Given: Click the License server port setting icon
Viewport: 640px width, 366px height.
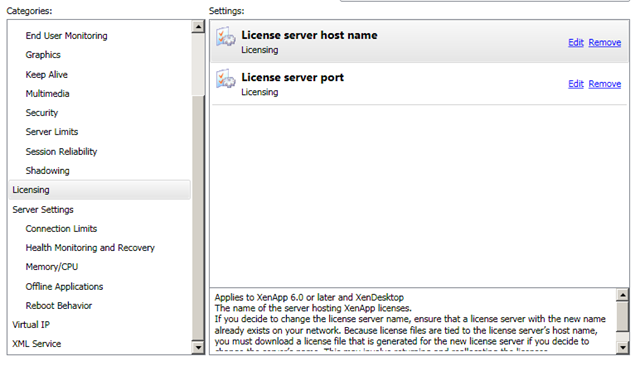Looking at the screenshot, I should 226,79.
